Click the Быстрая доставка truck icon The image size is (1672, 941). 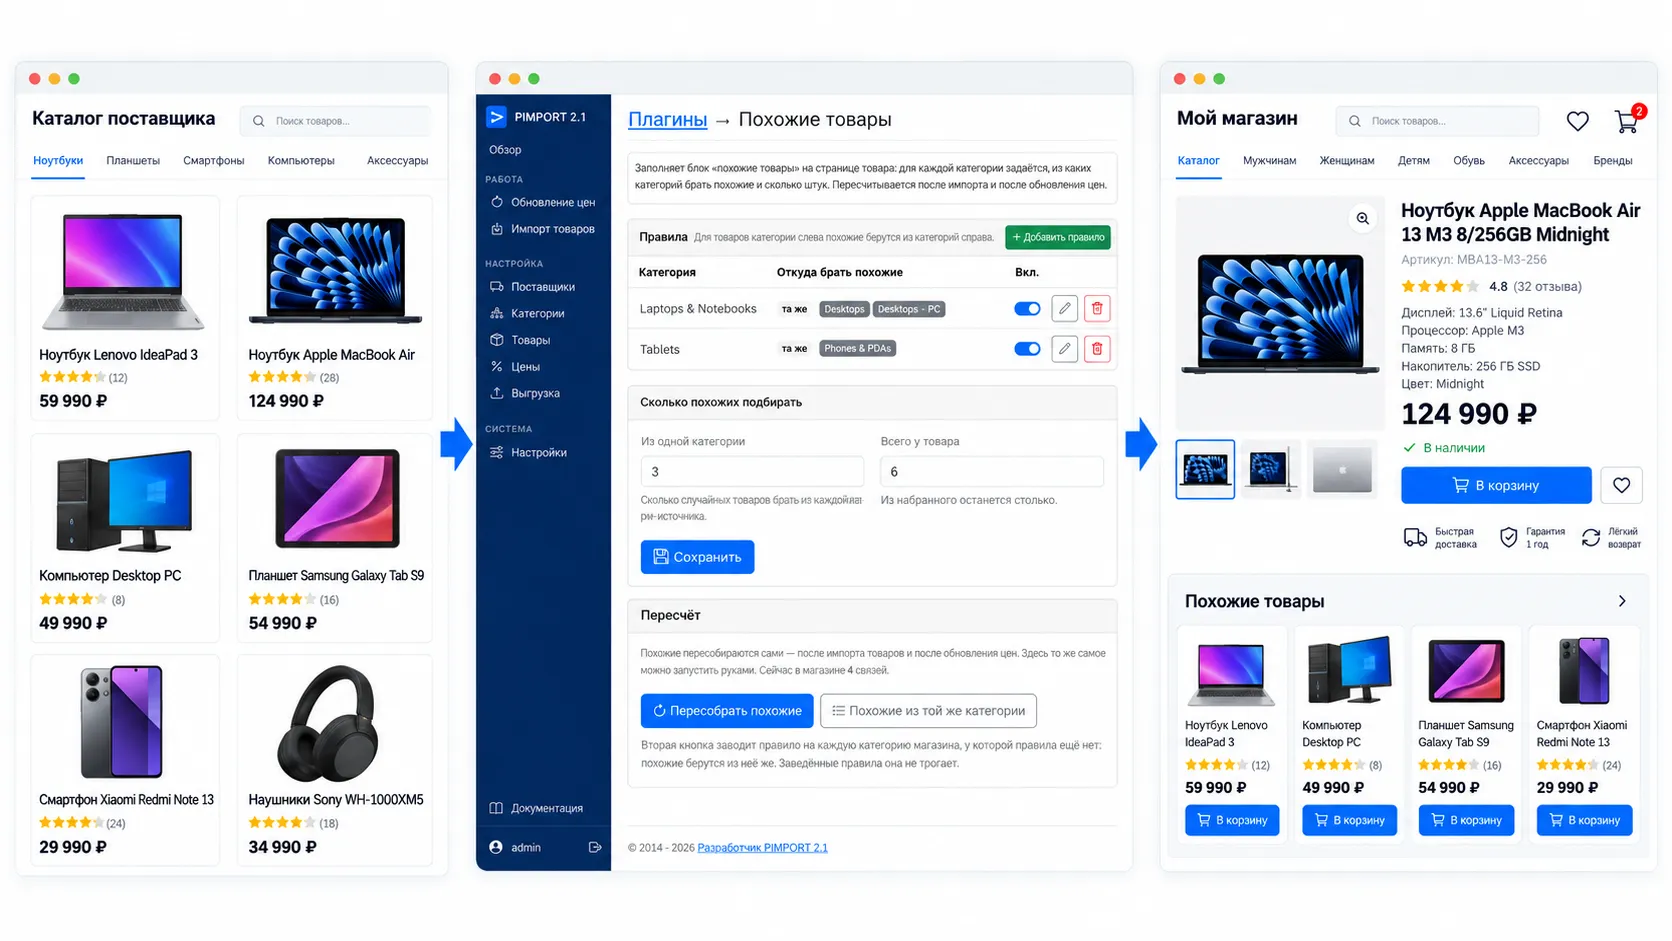click(x=1415, y=538)
